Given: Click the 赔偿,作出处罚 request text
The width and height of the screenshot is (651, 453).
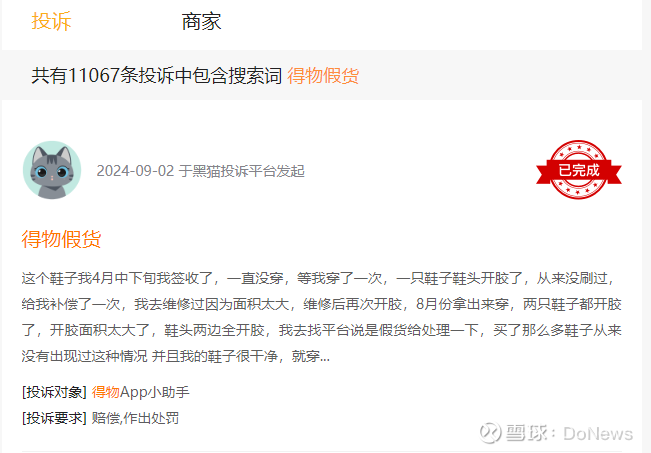Looking at the screenshot, I should point(135,418).
